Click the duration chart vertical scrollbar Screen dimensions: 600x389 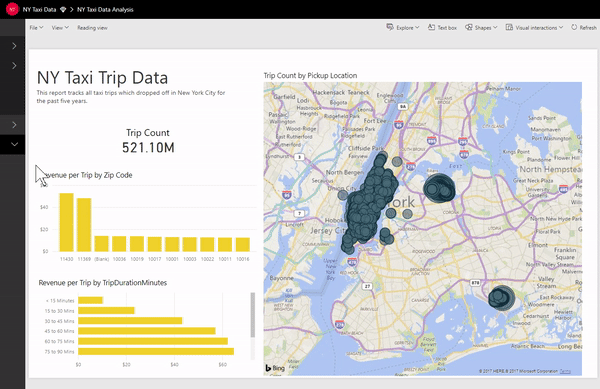tap(253, 315)
